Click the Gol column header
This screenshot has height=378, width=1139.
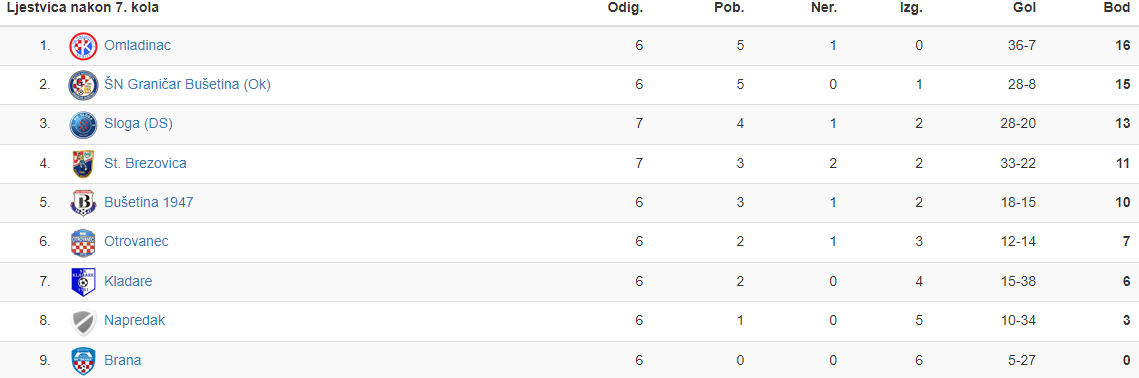[1025, 8]
